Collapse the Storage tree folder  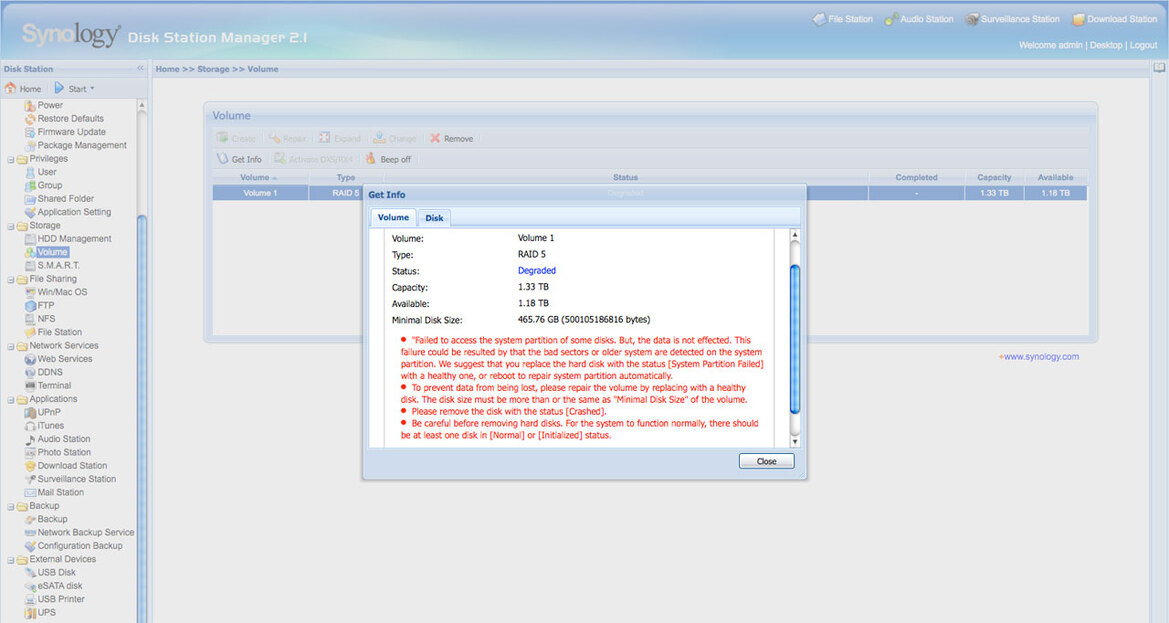[10, 227]
